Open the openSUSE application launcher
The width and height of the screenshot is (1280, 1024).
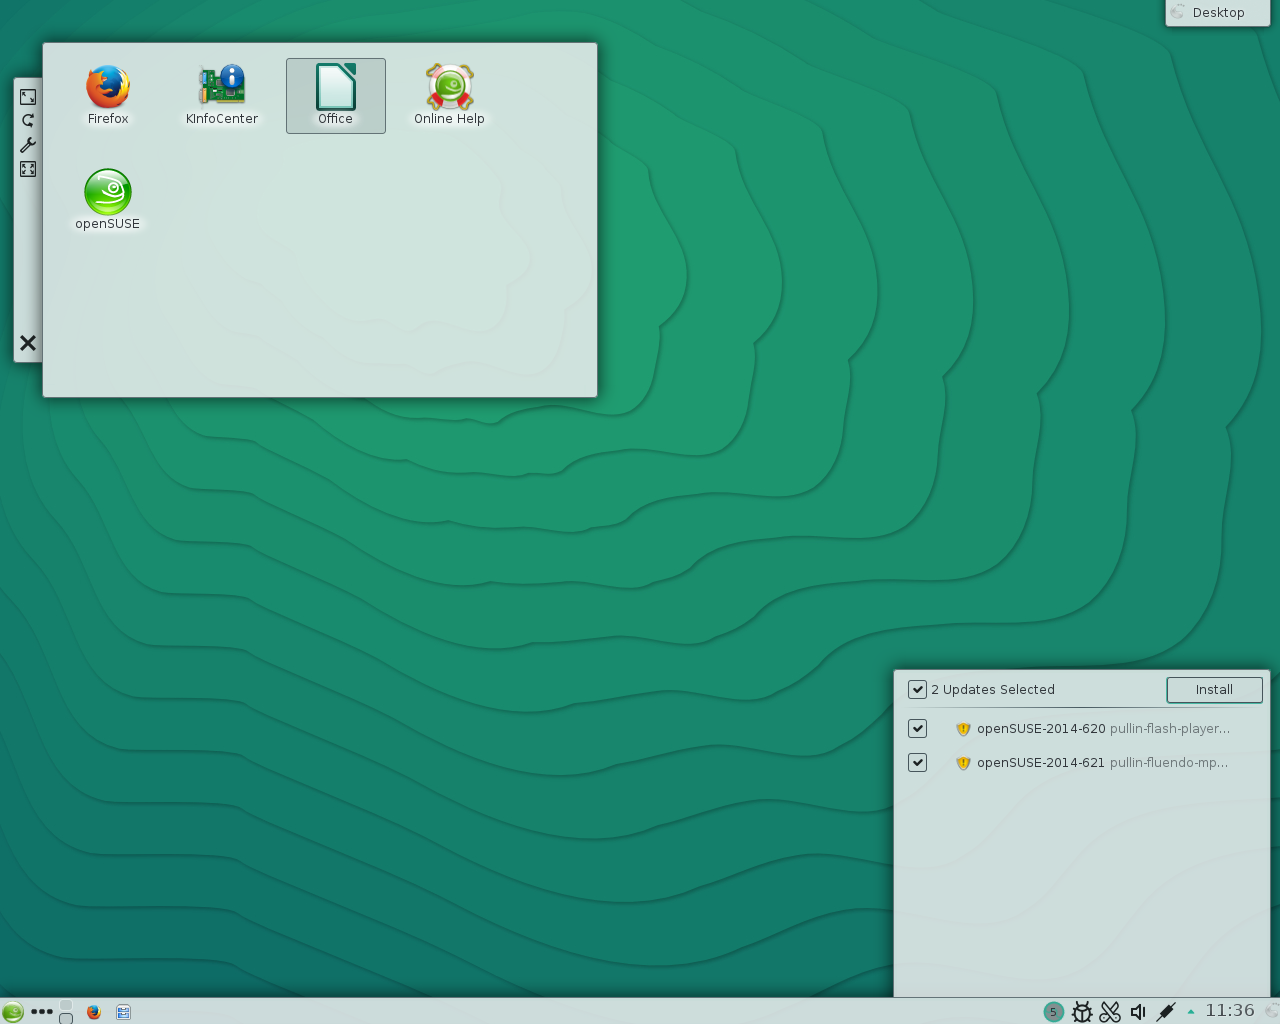point(12,1012)
